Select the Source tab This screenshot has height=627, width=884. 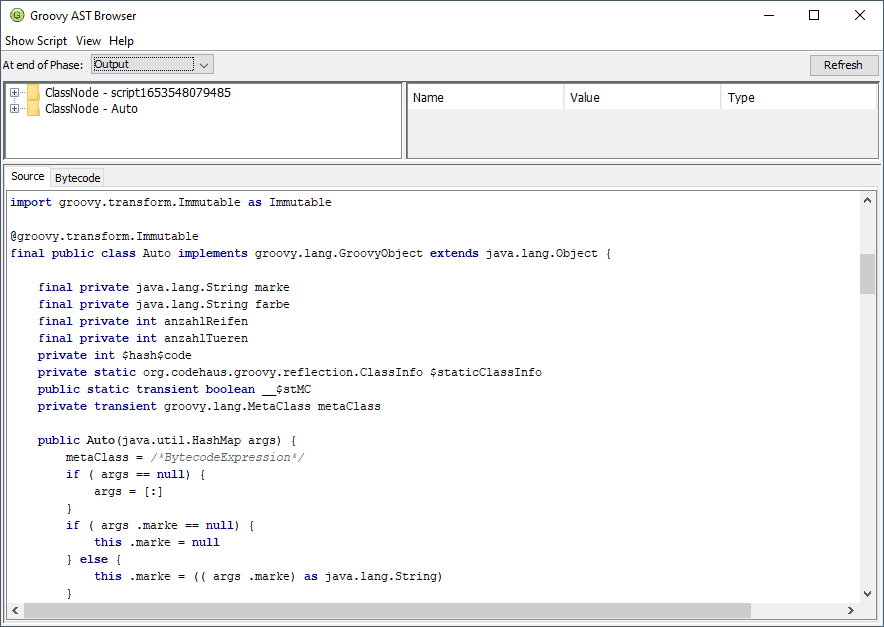[x=28, y=177]
